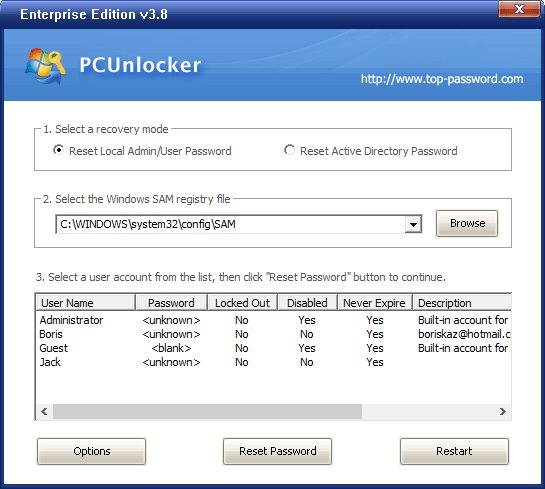The height and width of the screenshot is (489, 545).
Task: Select the Jack user account
Action: [273, 362]
